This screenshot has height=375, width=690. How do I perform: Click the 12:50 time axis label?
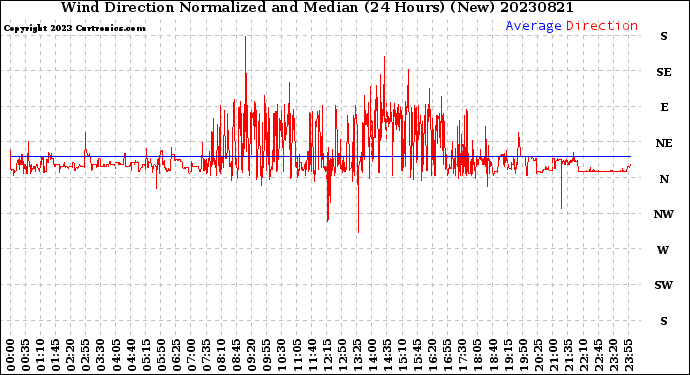[342, 355]
